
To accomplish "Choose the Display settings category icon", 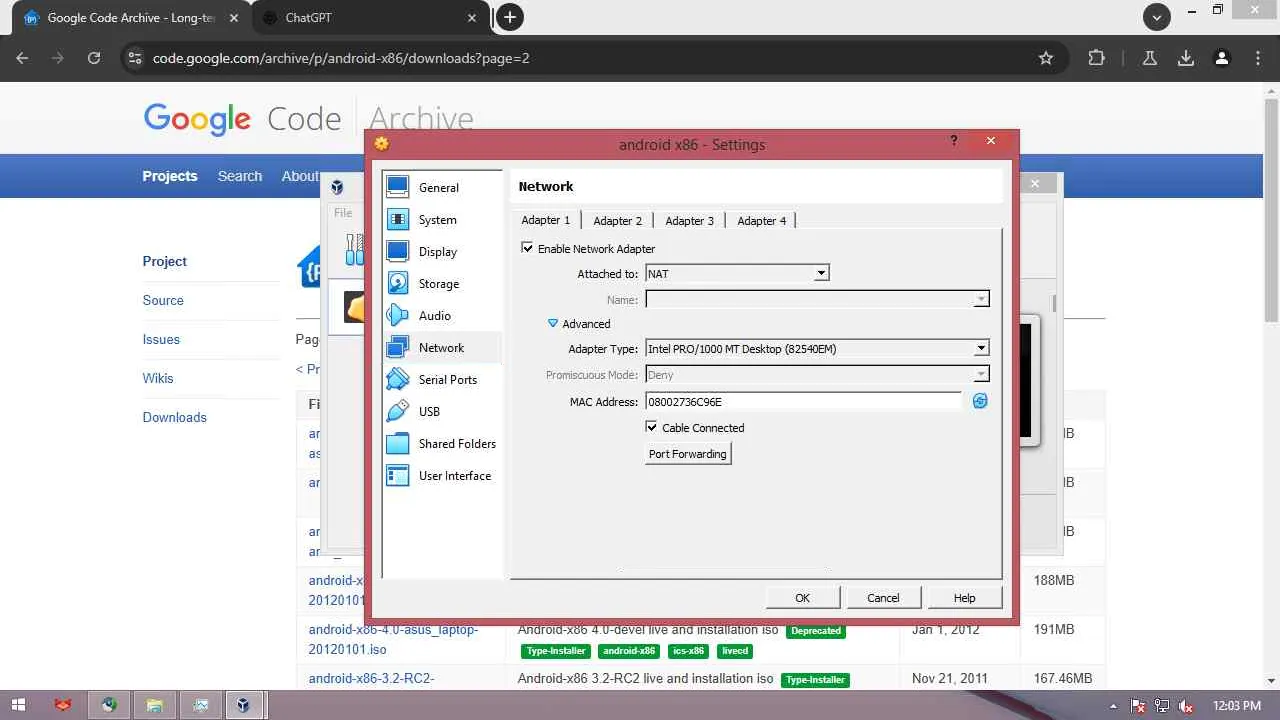I will [398, 251].
